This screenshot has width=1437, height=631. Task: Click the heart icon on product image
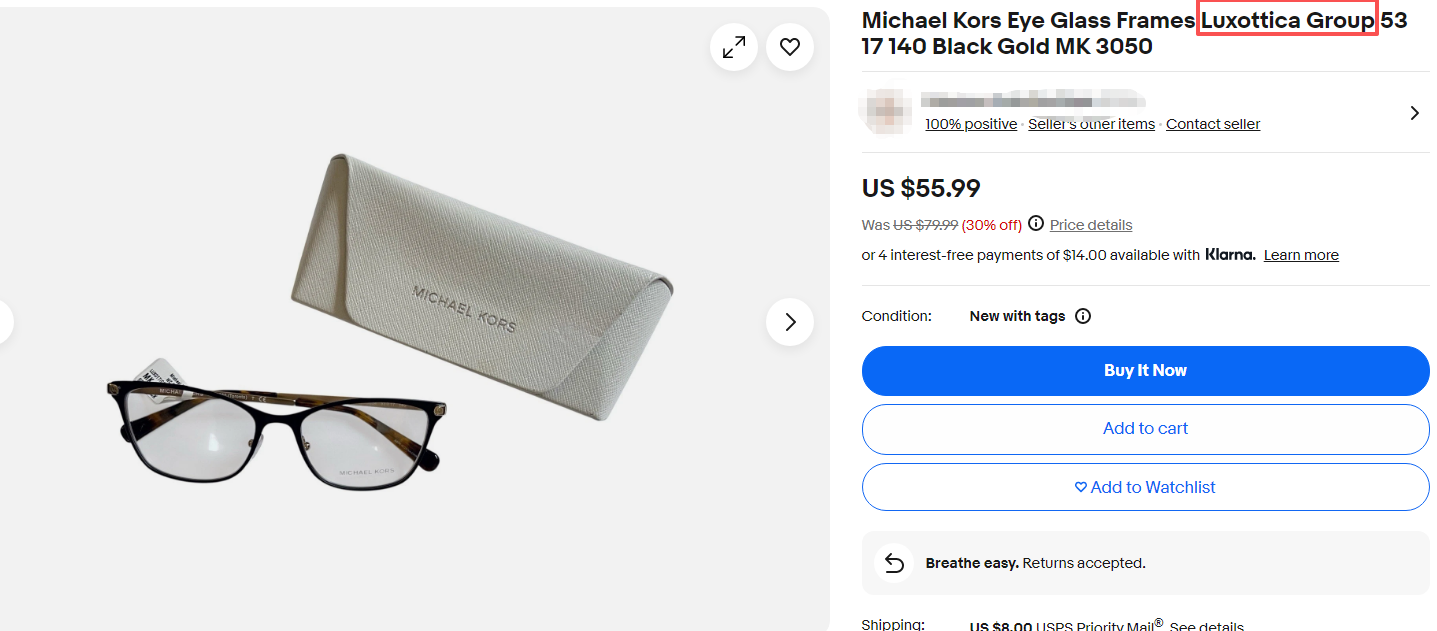coord(790,47)
